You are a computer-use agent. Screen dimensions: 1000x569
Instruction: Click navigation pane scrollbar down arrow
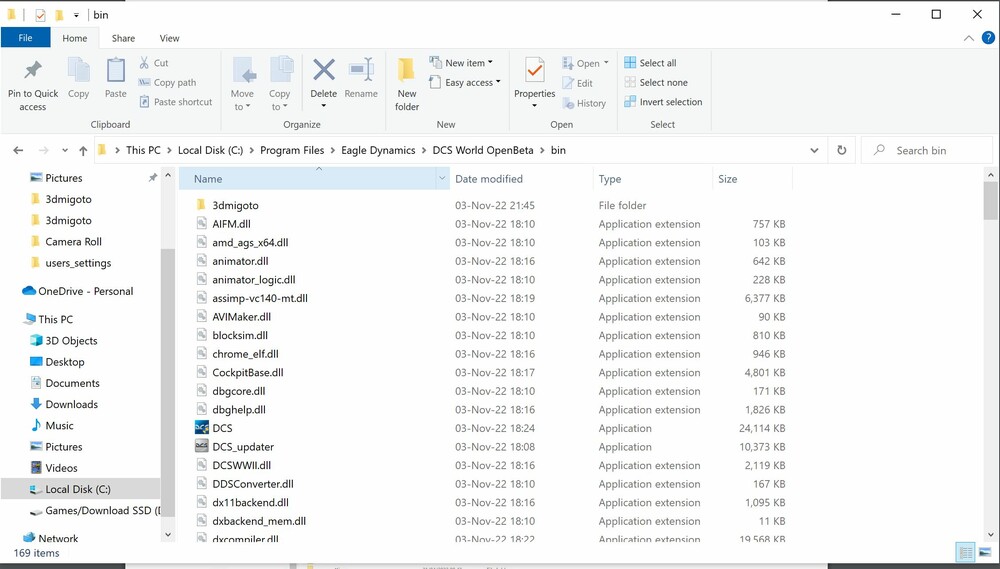168,535
